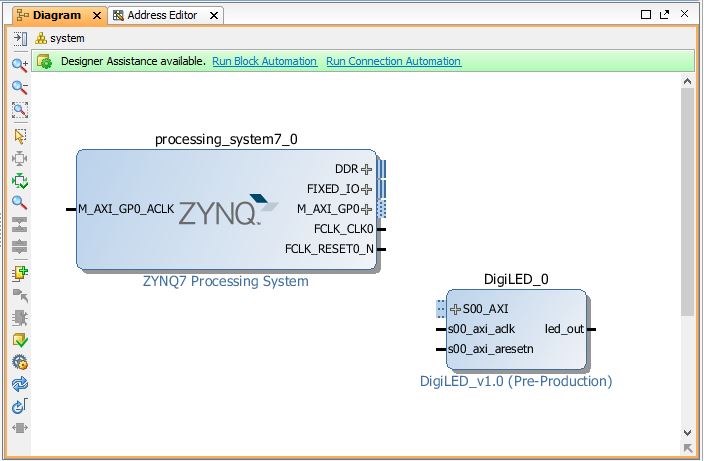
Task: Close the Diagram tab
Action: point(97,16)
